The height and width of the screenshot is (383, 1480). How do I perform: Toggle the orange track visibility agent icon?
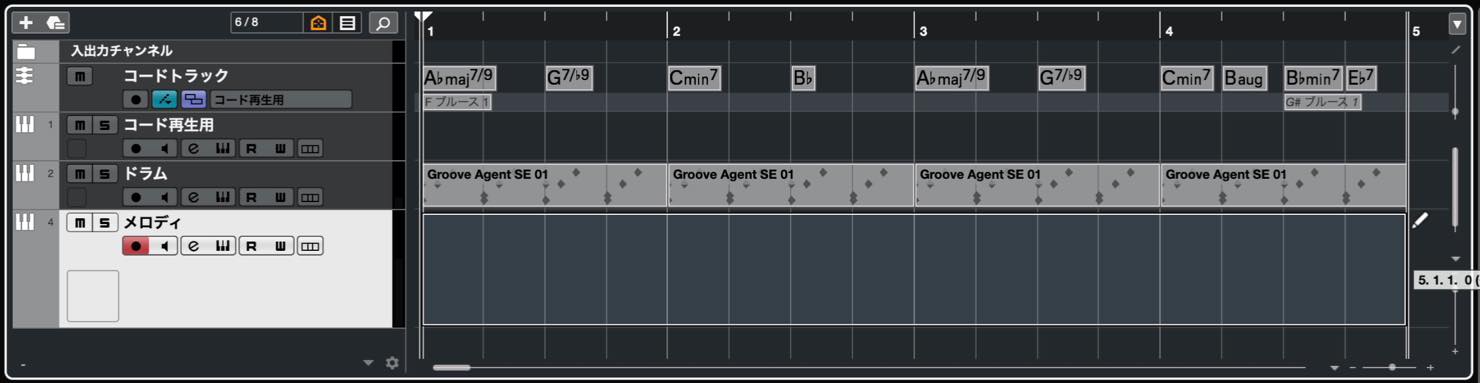pyautogui.click(x=319, y=22)
